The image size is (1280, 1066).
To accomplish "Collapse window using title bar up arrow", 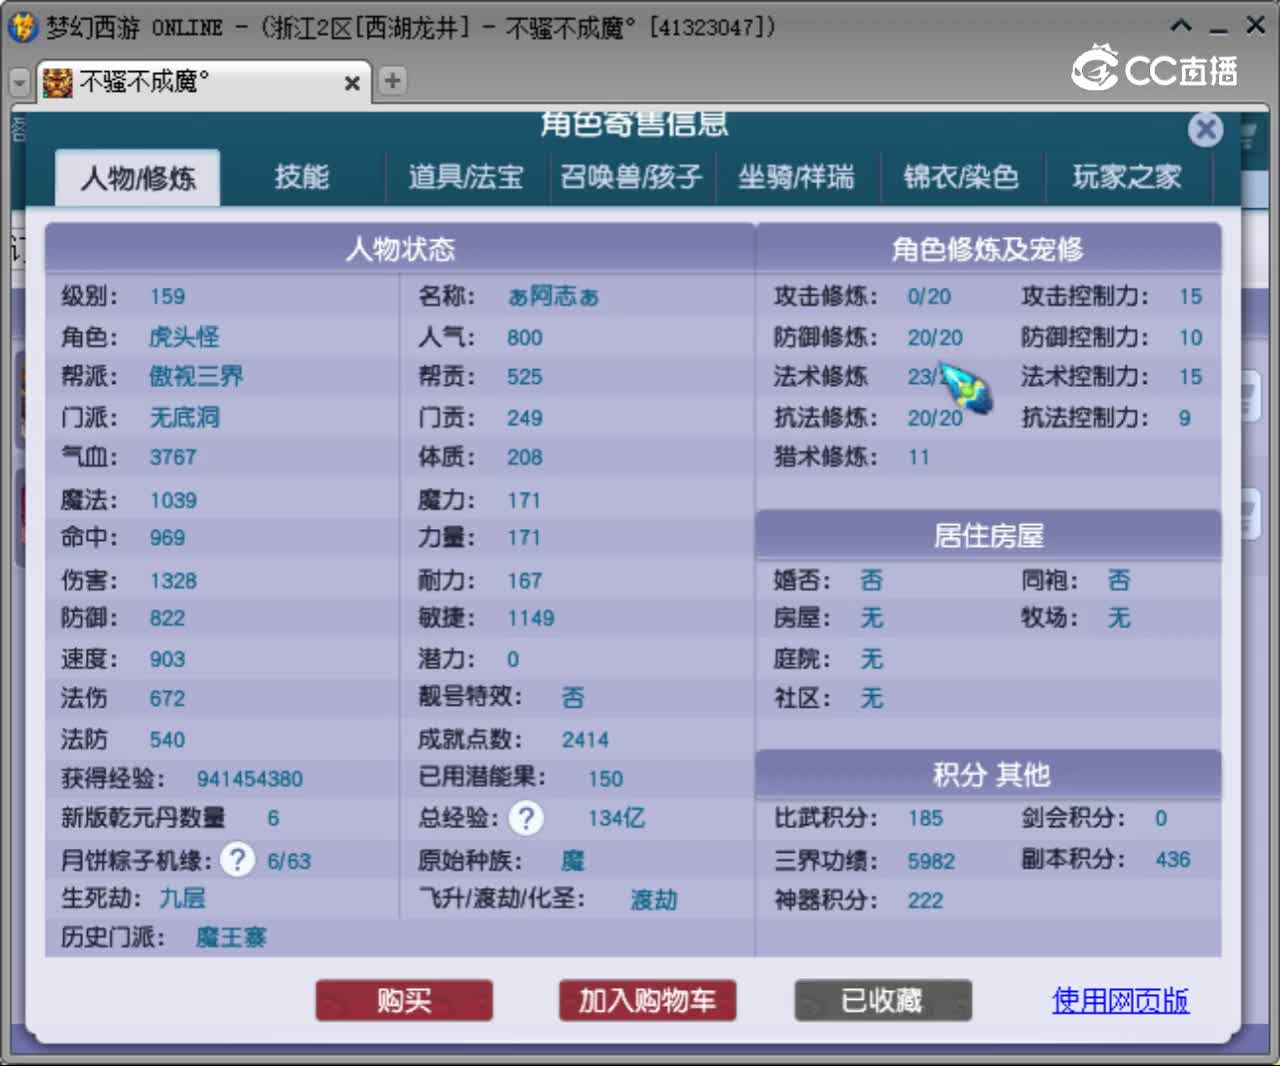I will (1181, 26).
